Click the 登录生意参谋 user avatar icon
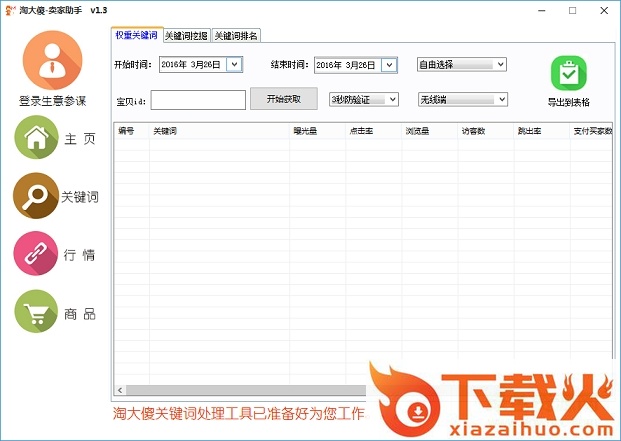 pos(52,61)
